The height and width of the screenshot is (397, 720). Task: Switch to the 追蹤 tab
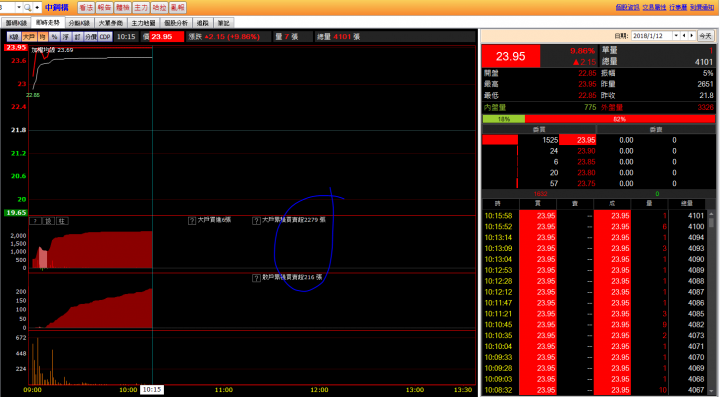[x=202, y=23]
